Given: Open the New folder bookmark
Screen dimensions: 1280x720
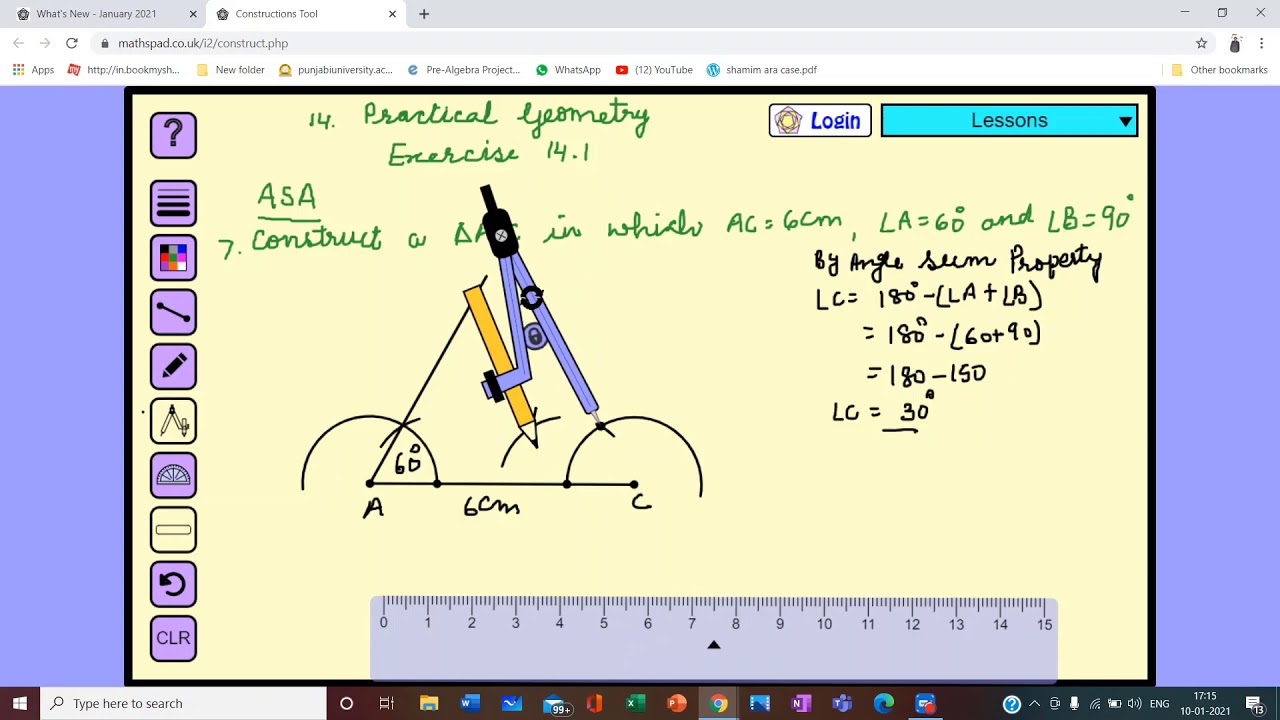Looking at the screenshot, I should (x=230, y=70).
